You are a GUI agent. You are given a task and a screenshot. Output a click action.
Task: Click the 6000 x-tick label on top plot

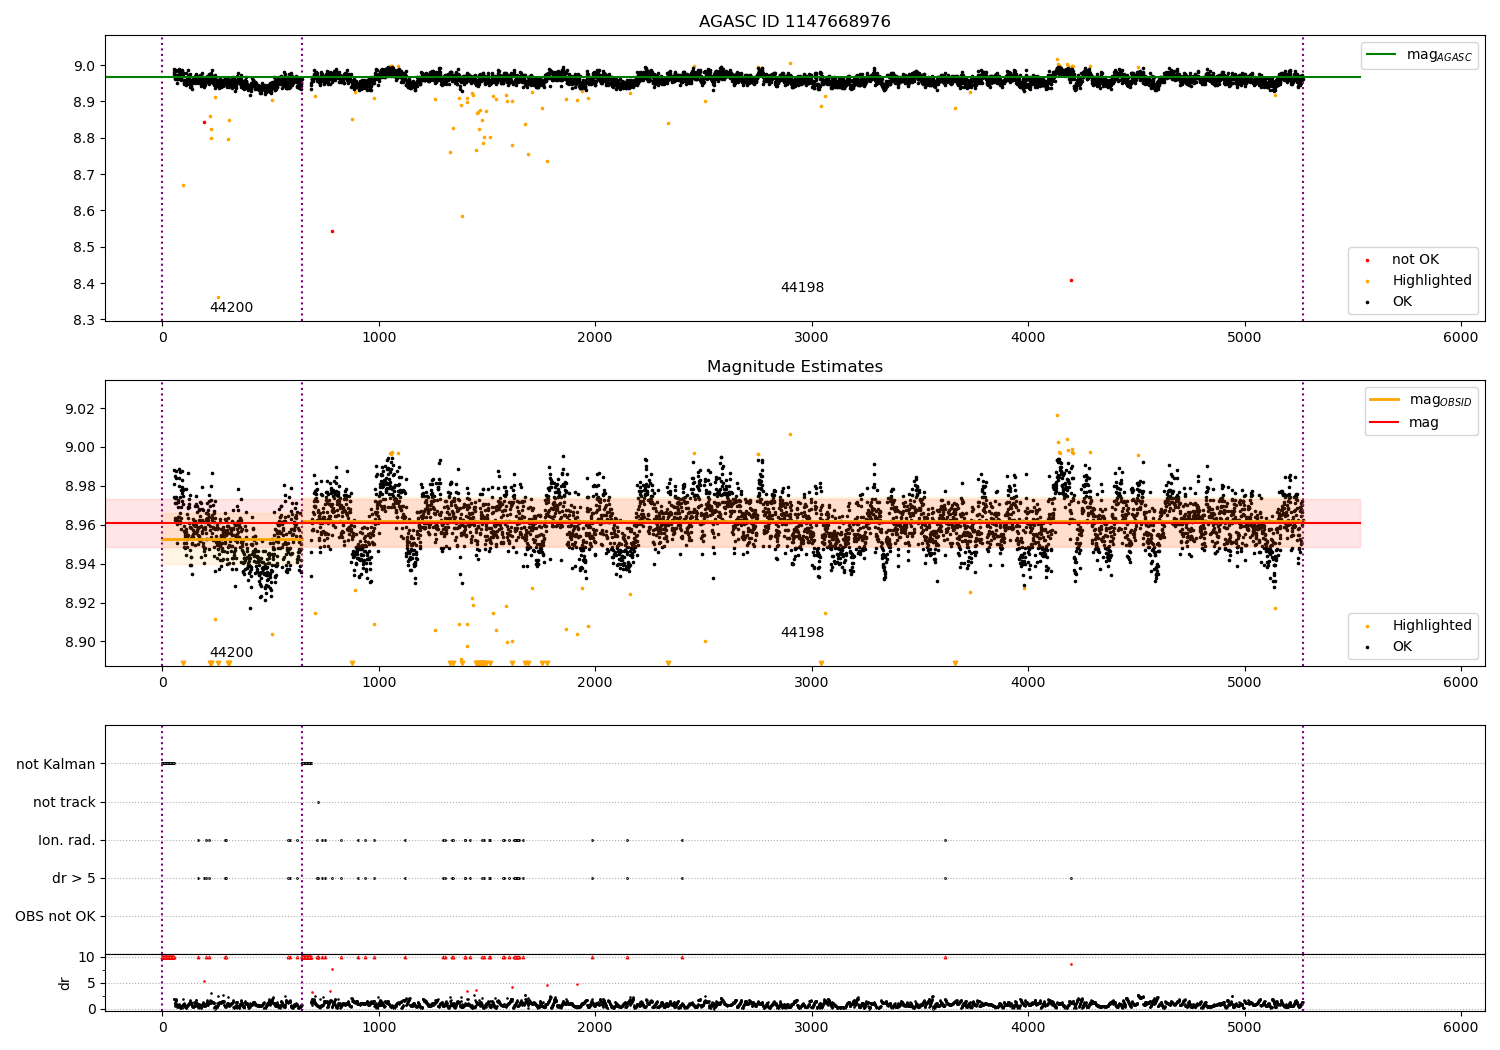(1461, 338)
